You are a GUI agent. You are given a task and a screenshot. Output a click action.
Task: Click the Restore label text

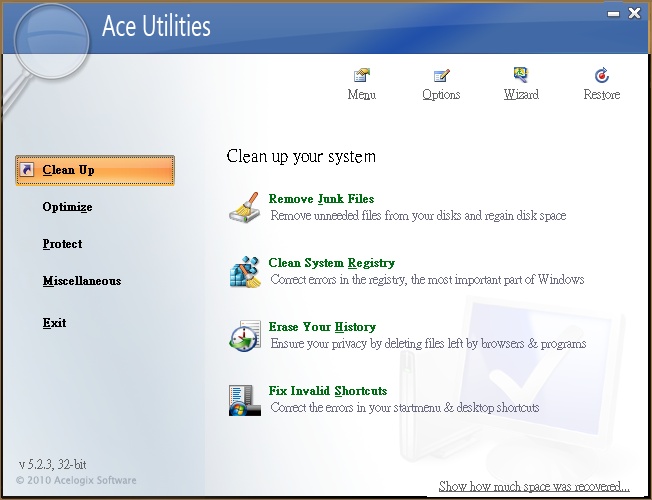[602, 94]
